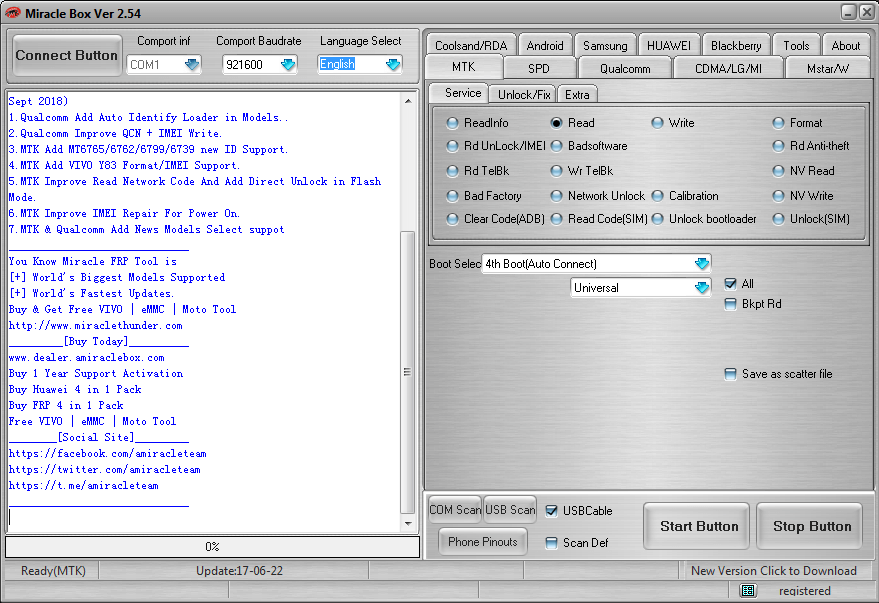This screenshot has height=603, width=879.
Task: Enable the Scan Def checkbox
Action: [x=551, y=542]
